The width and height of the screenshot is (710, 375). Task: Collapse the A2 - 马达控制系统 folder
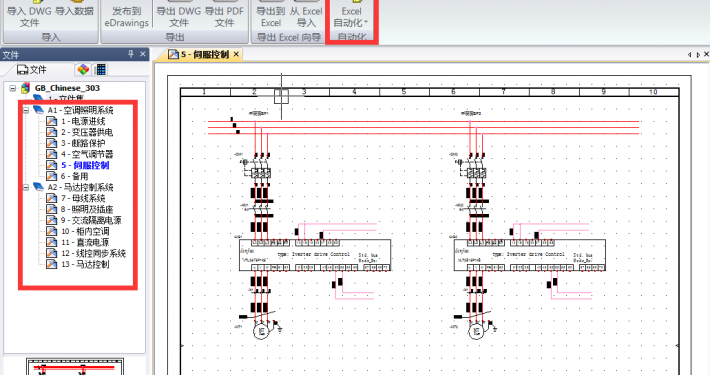[x=26, y=187]
